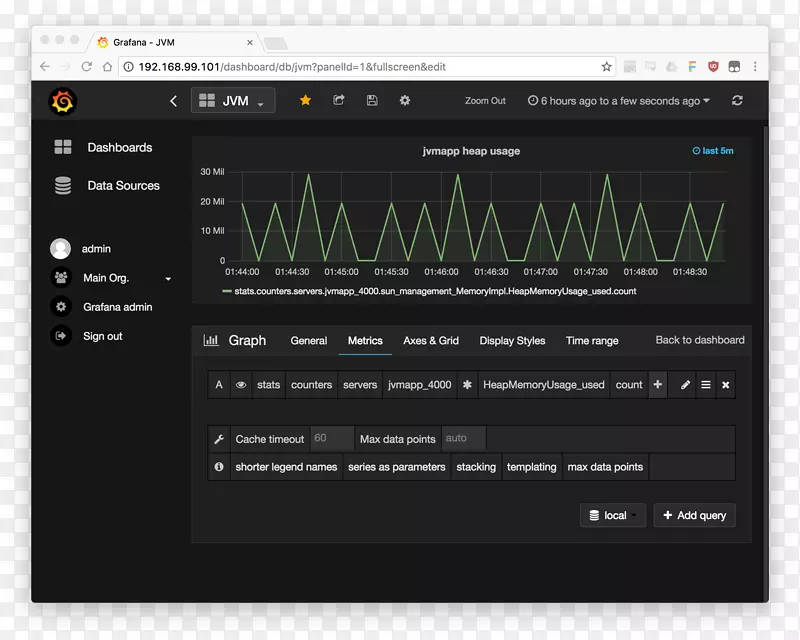Remove query A with the X icon
This screenshot has width=800, height=640.
[725, 385]
